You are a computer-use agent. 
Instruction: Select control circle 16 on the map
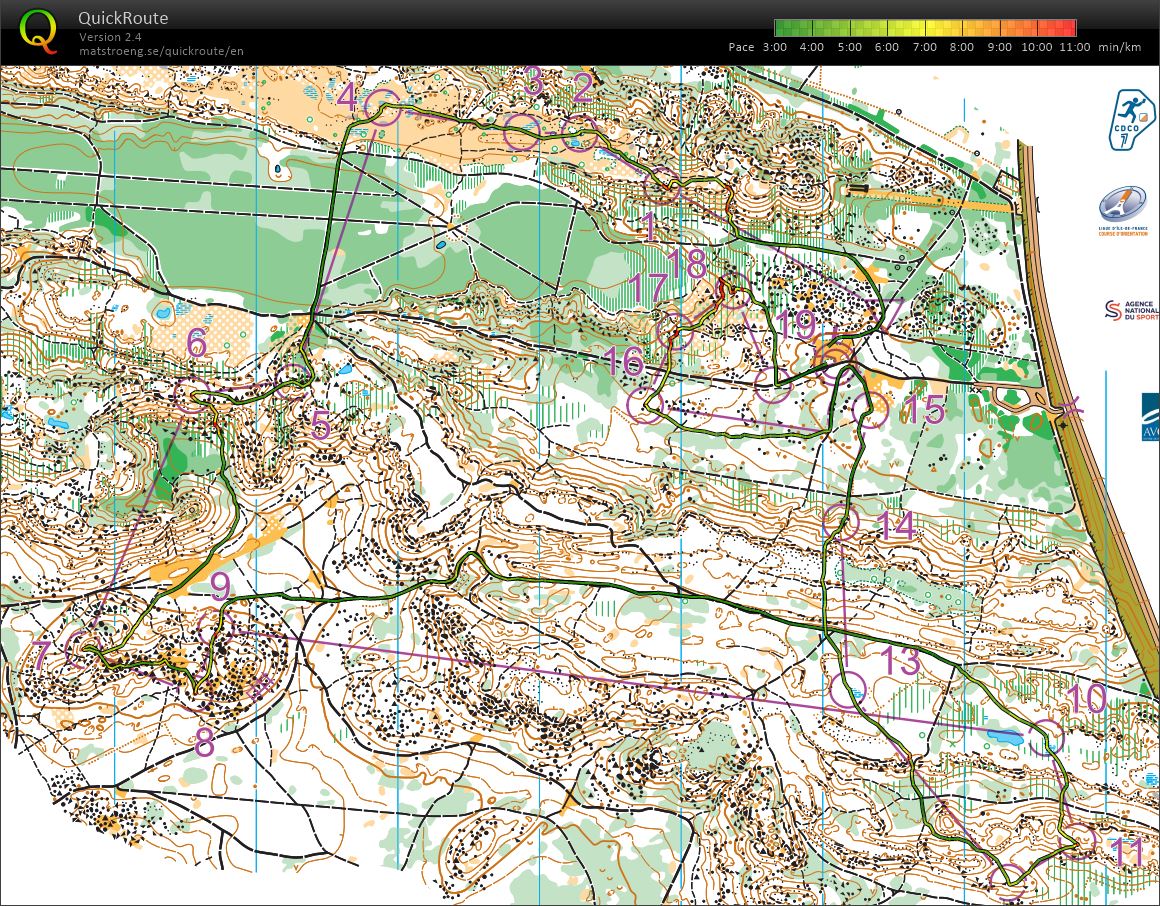(x=645, y=405)
